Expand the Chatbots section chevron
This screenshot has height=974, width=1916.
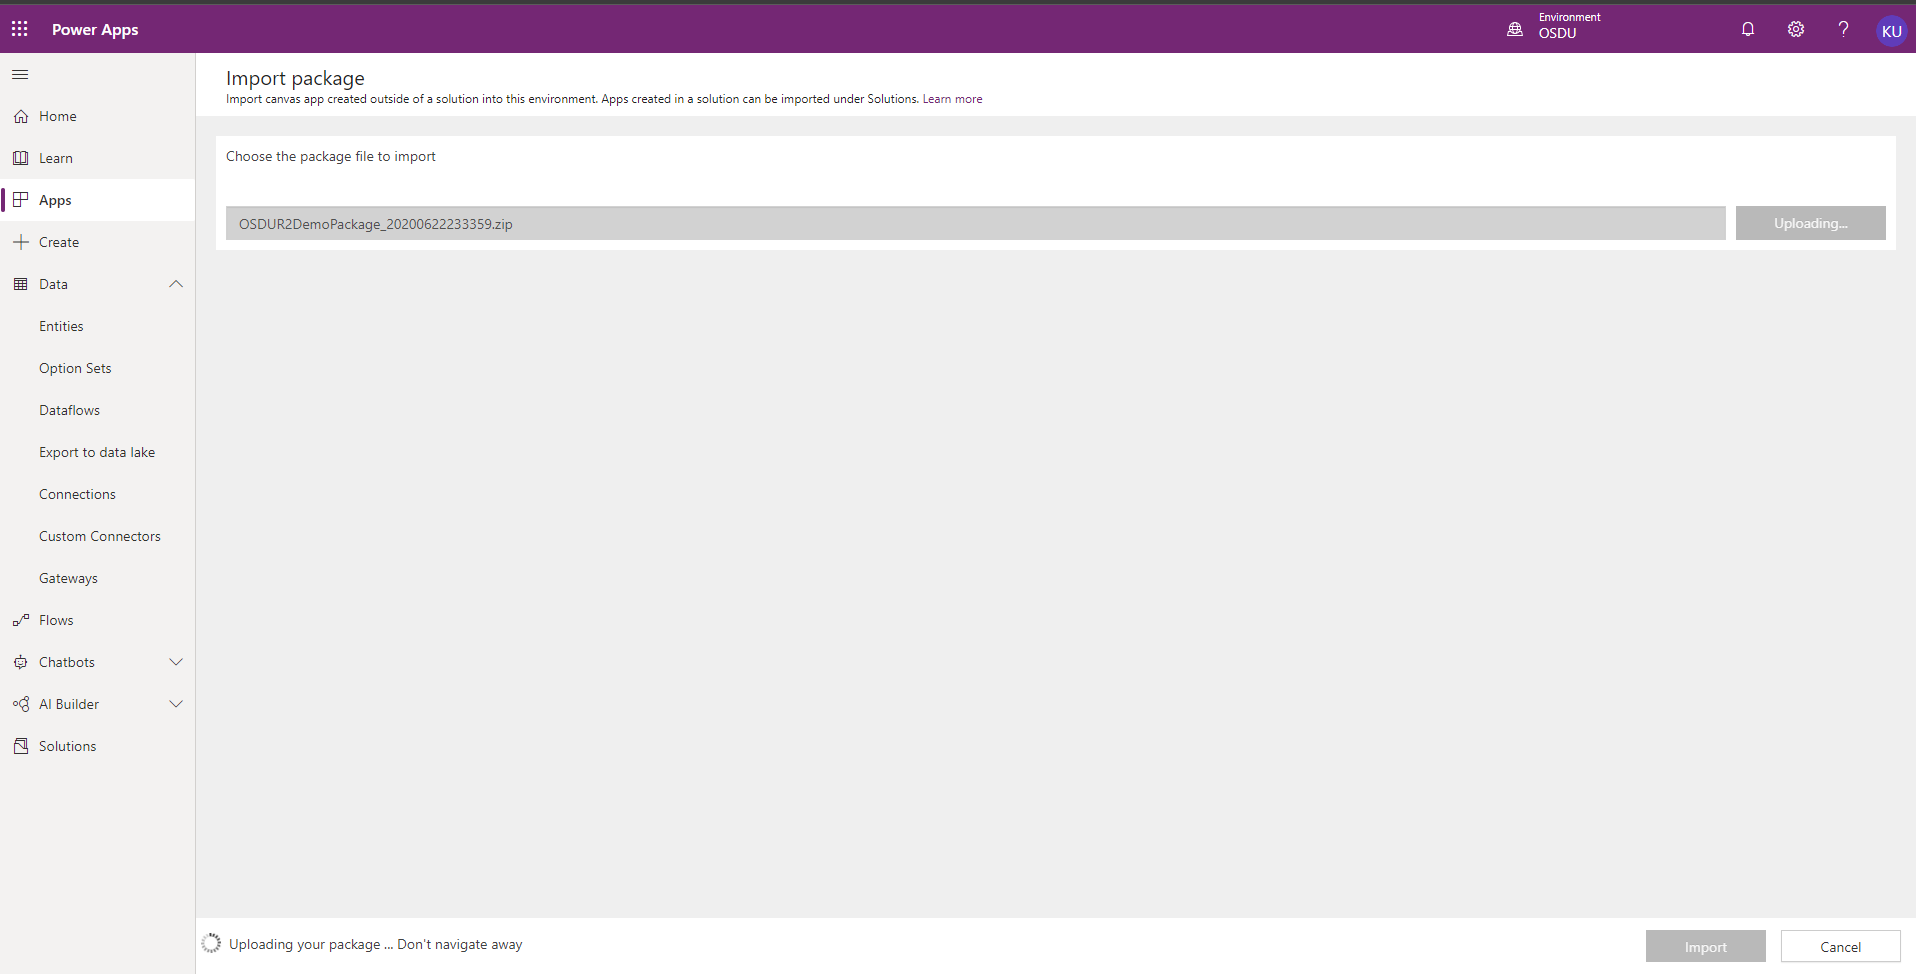click(176, 662)
